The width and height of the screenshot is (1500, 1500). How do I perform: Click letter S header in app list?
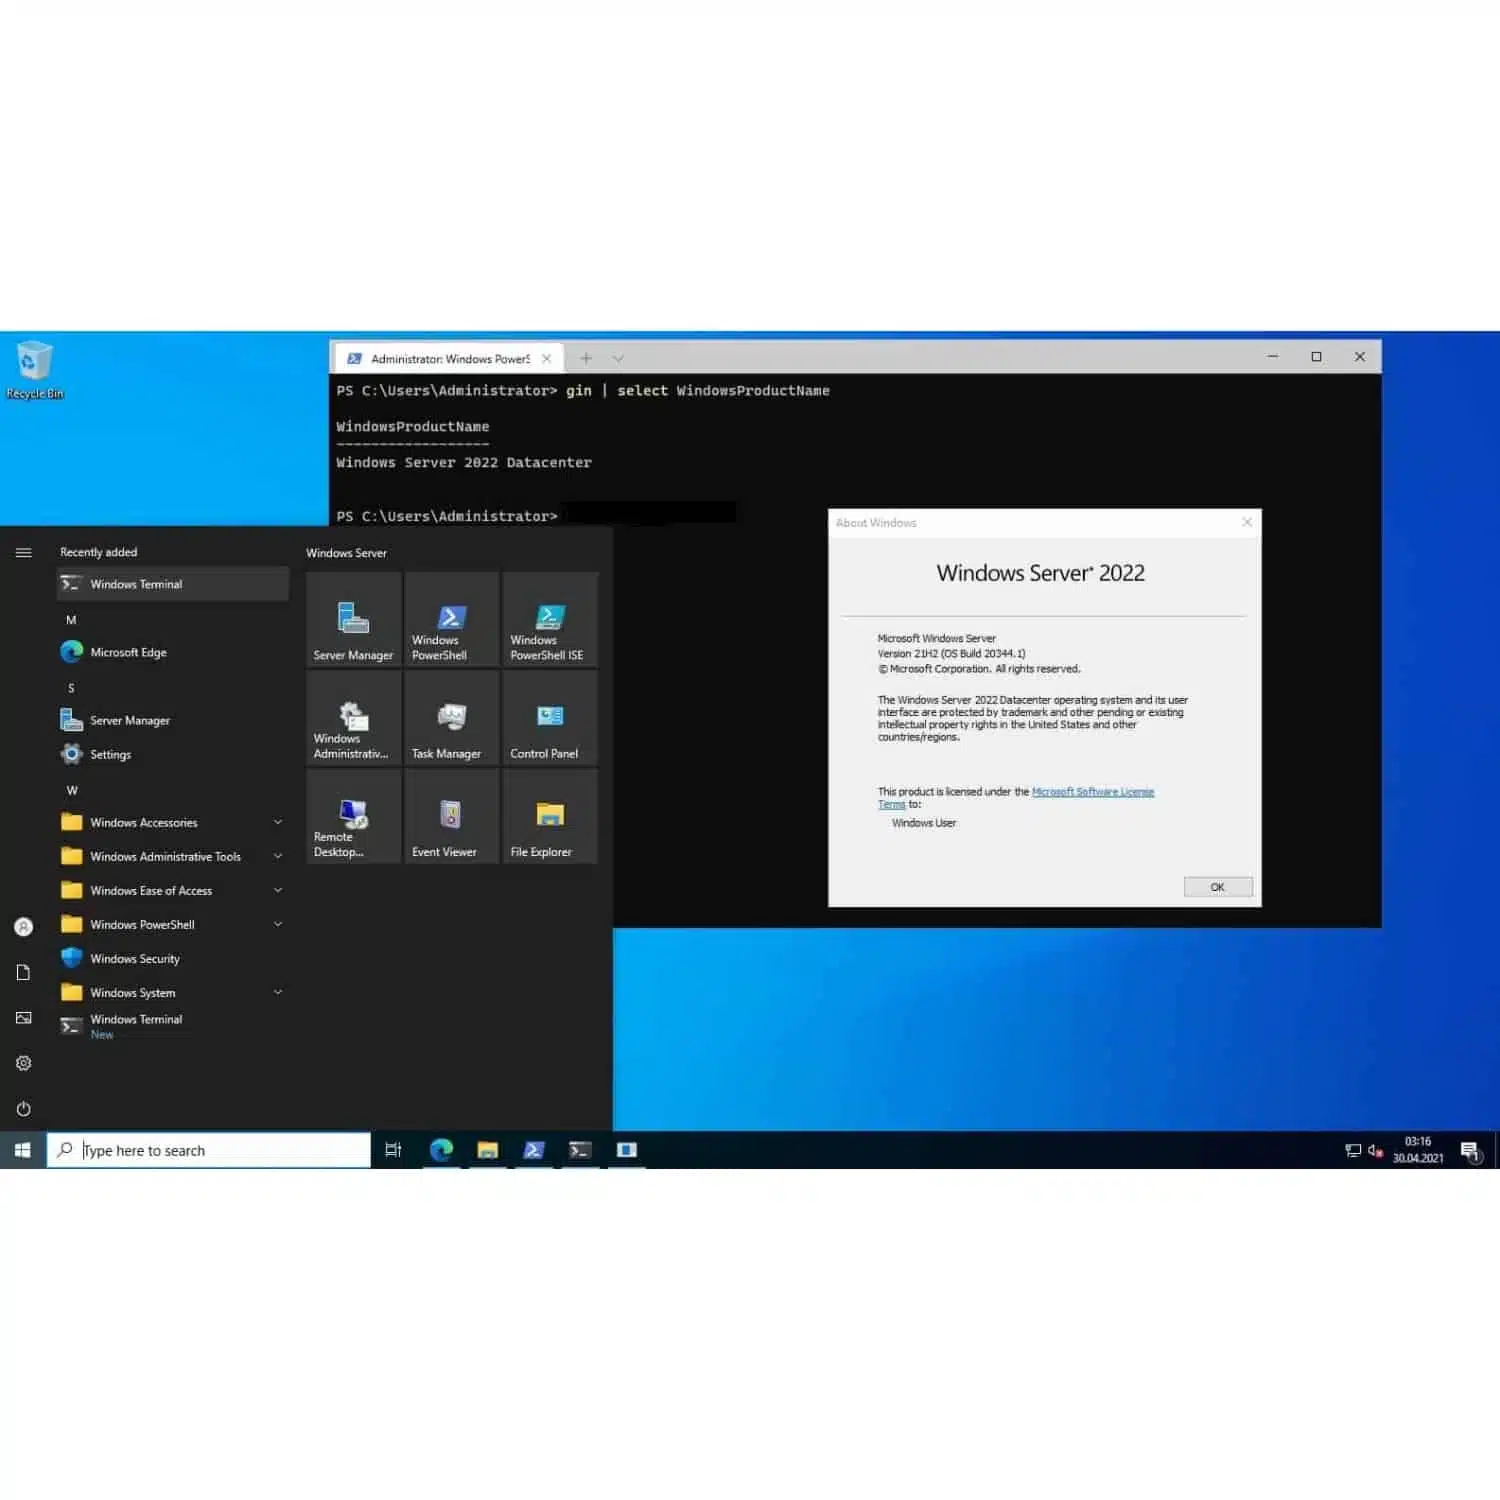tap(71, 688)
